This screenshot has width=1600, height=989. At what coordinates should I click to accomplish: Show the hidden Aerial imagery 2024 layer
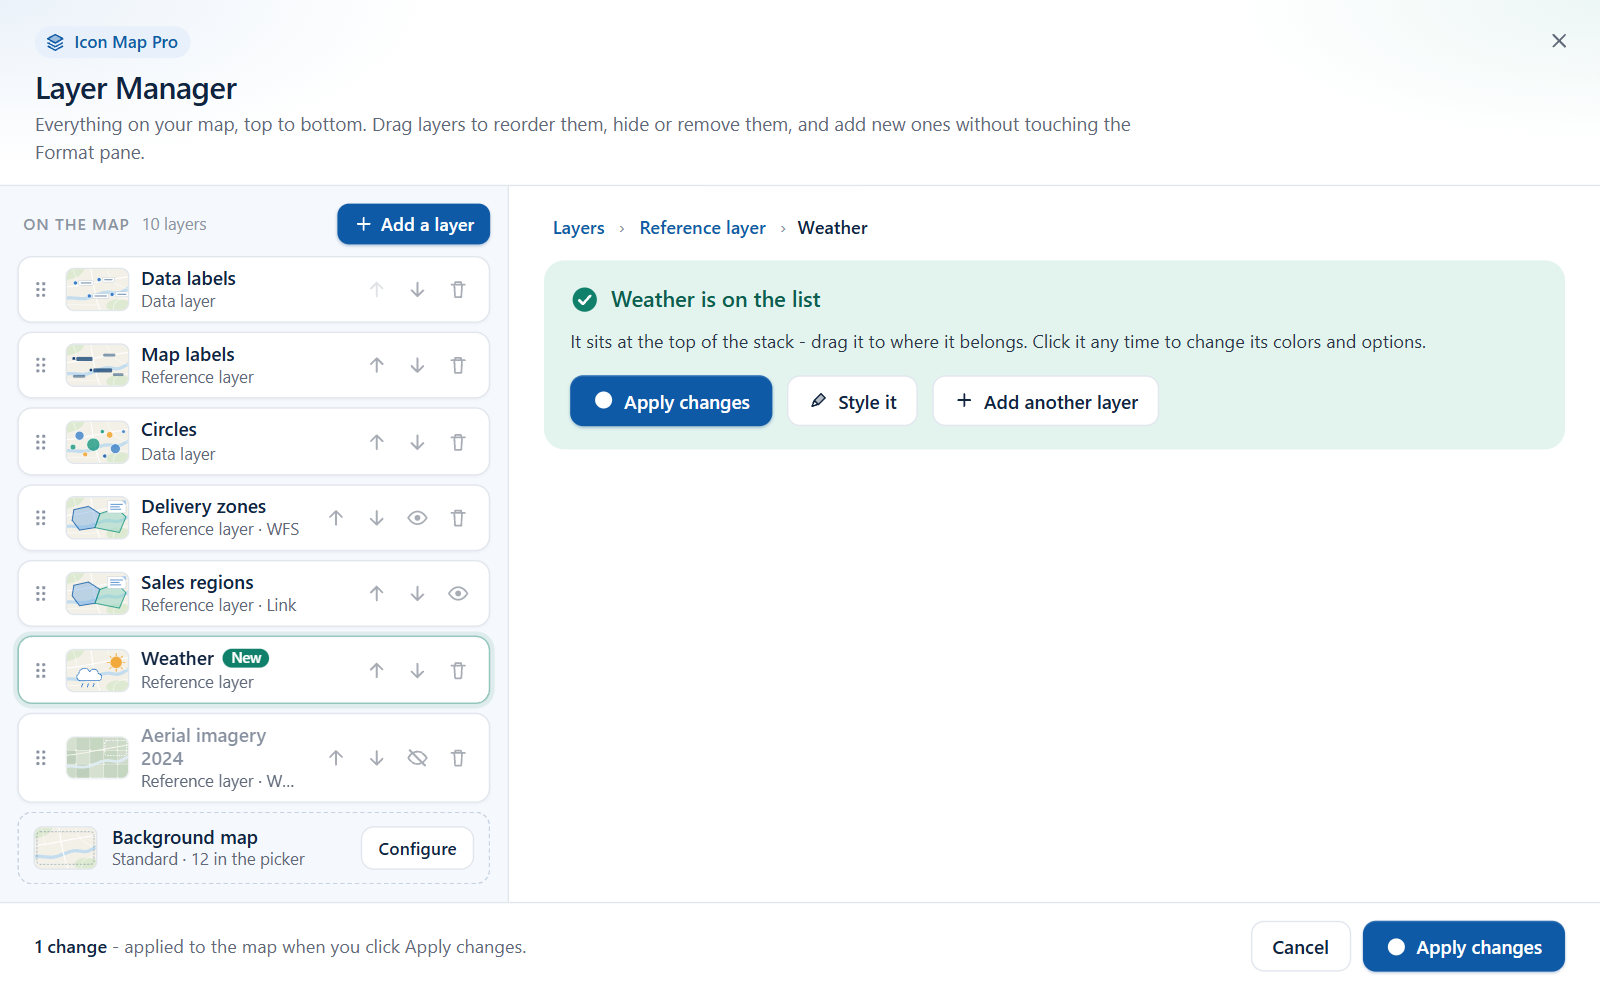click(418, 758)
